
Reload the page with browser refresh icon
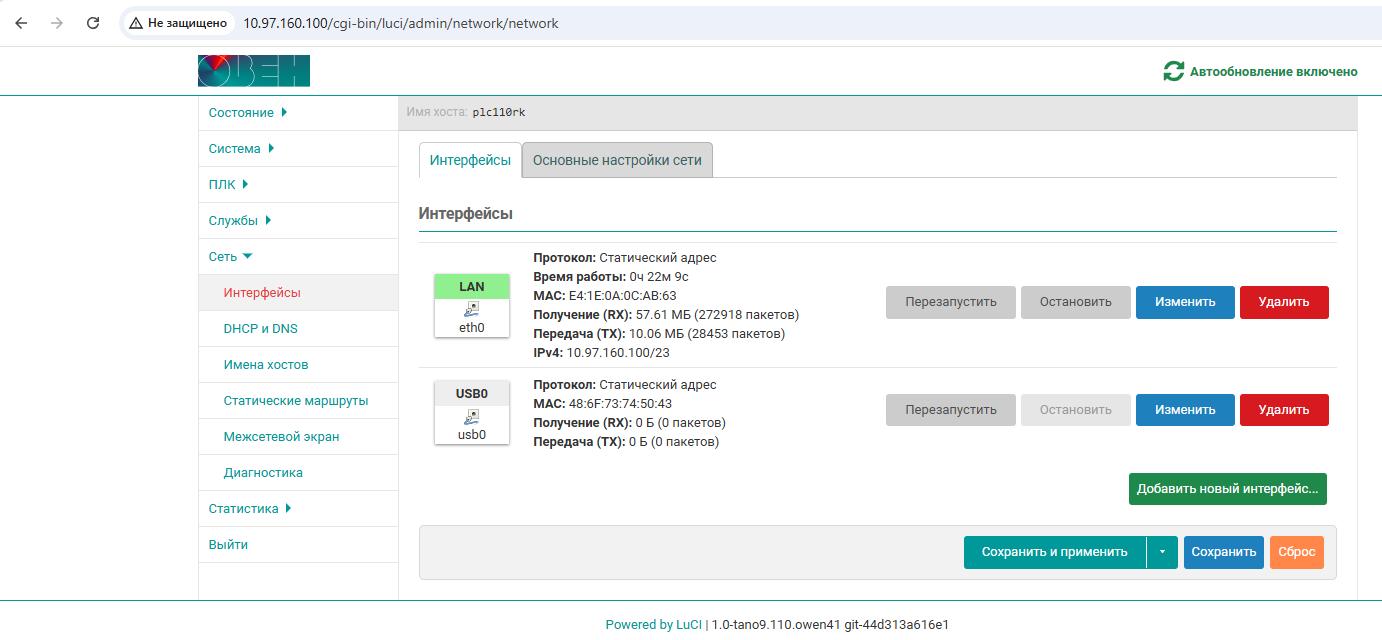(93, 22)
